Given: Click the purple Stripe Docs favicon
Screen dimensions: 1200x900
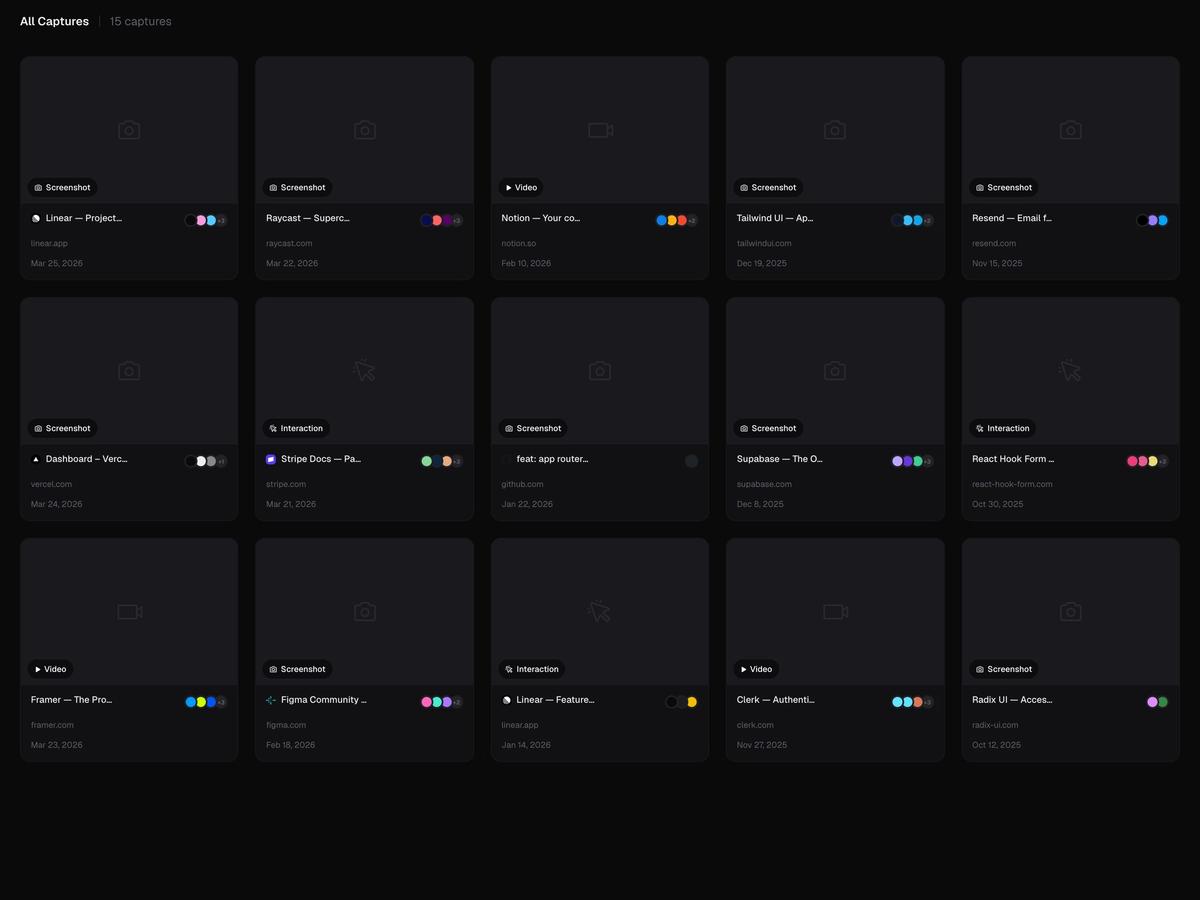Looking at the screenshot, I should coord(271,459).
